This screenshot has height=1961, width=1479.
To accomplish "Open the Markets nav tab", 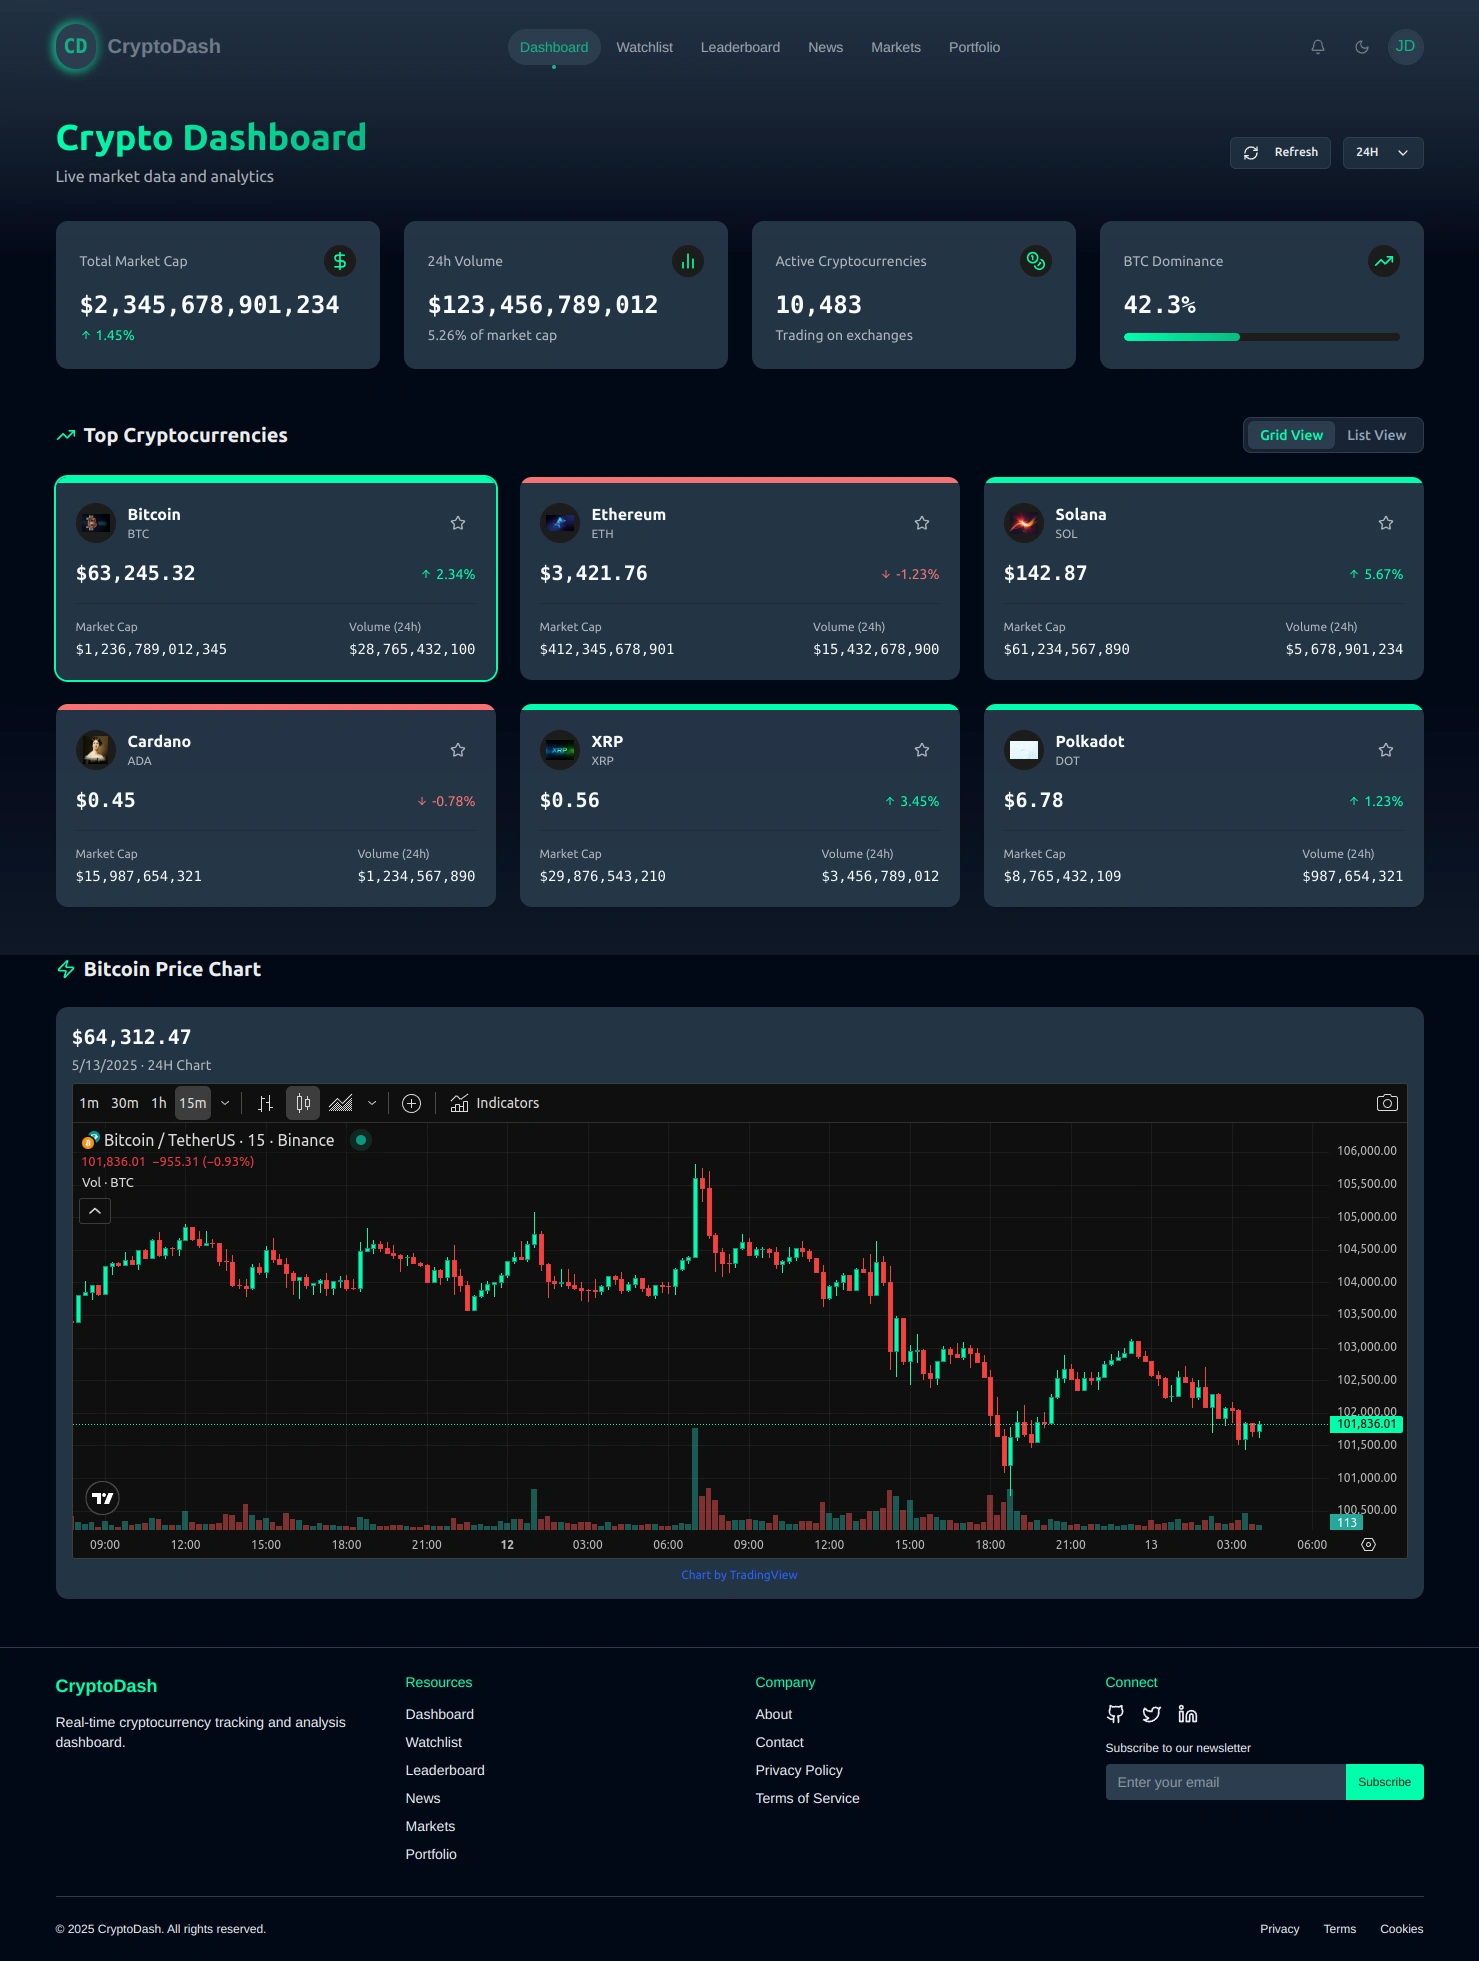I will point(895,47).
